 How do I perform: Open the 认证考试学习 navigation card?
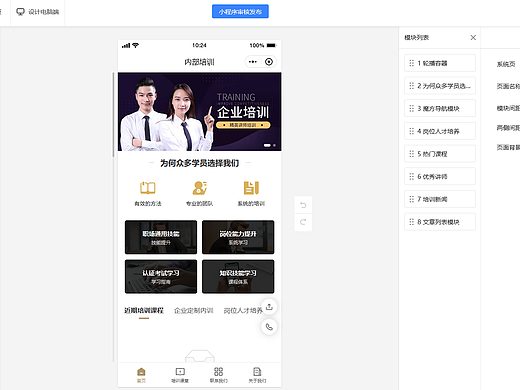click(x=161, y=277)
